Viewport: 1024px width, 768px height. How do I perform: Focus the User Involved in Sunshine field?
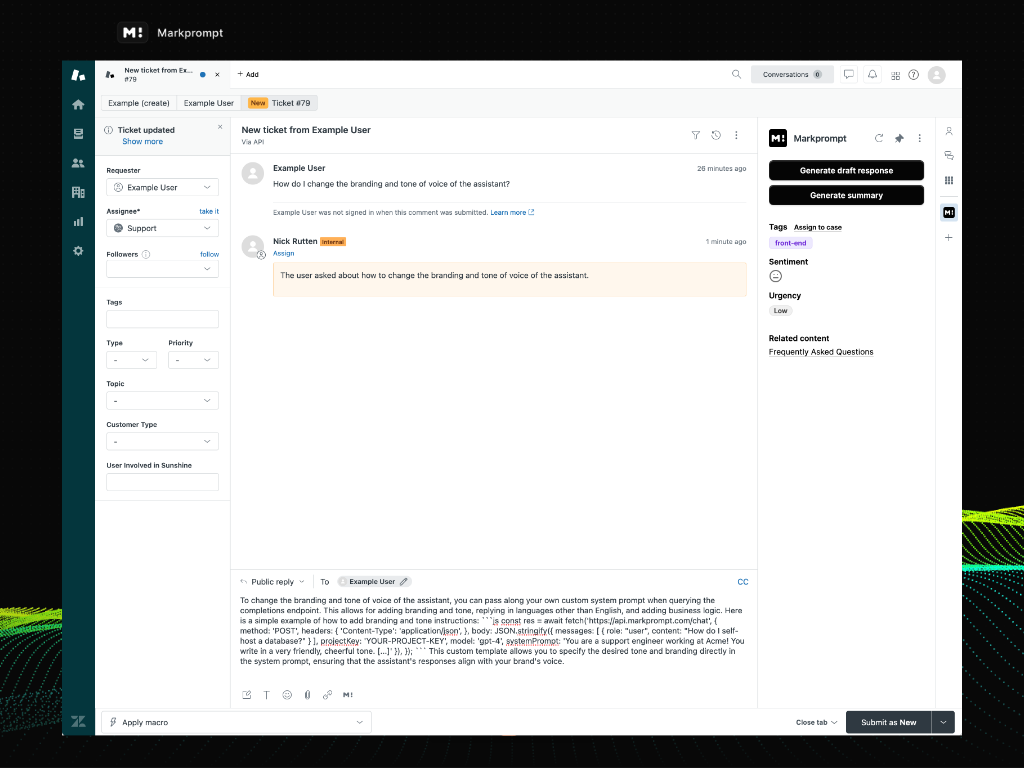point(163,482)
